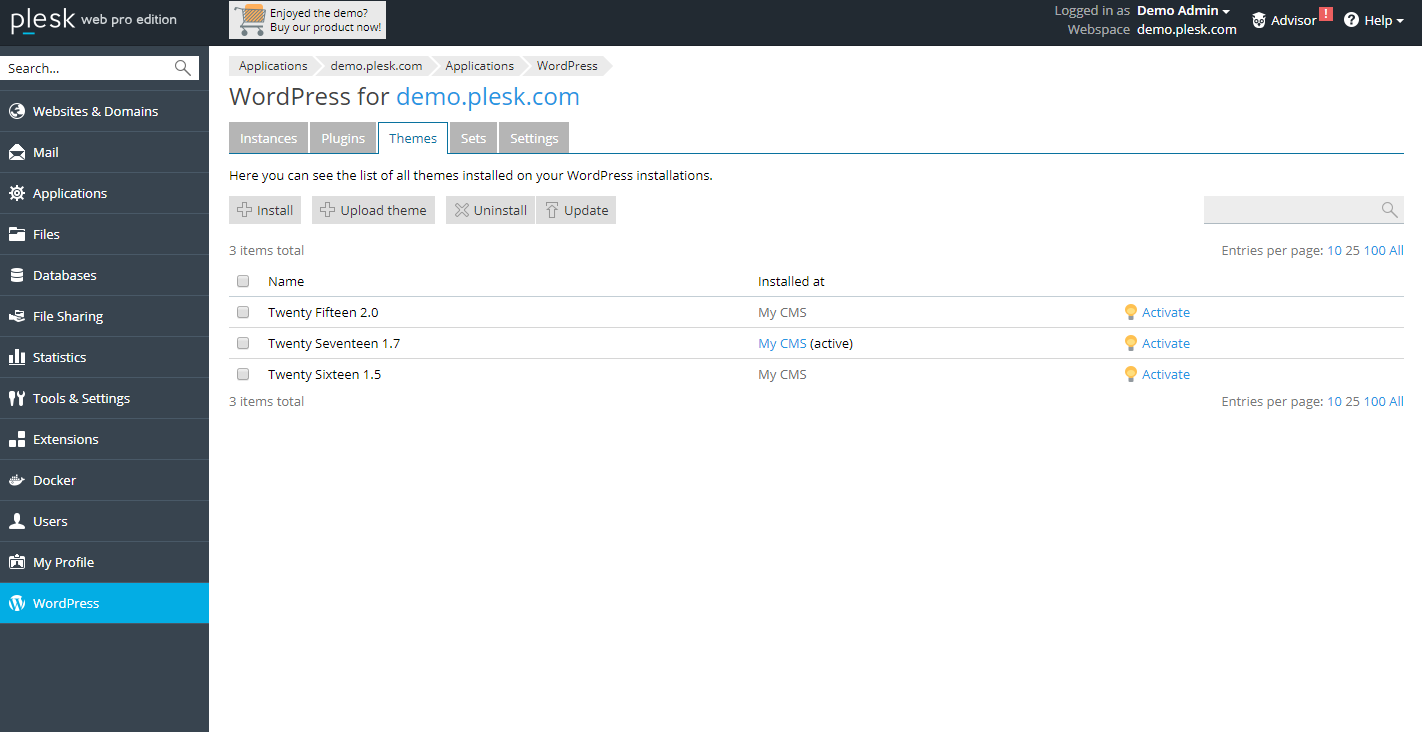Sort by the Installed at column header

tap(791, 281)
